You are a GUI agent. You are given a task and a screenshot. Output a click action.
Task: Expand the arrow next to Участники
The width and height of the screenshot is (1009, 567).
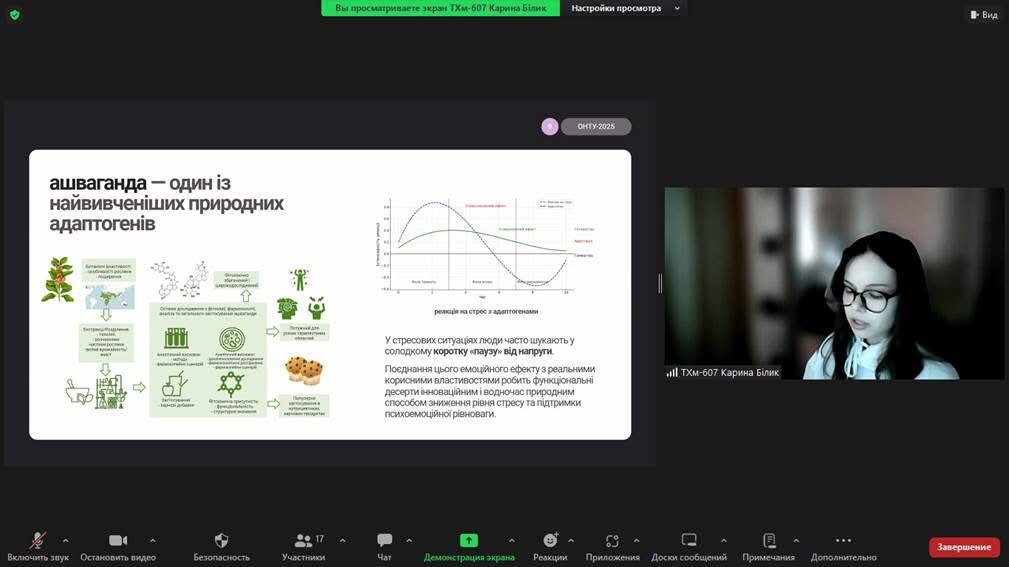[x=342, y=540]
